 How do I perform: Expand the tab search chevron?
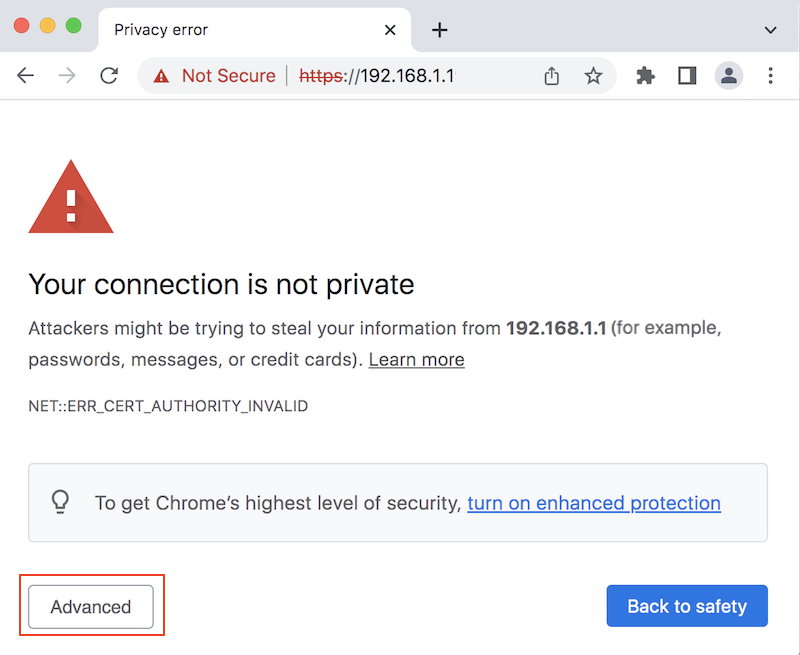tap(770, 30)
